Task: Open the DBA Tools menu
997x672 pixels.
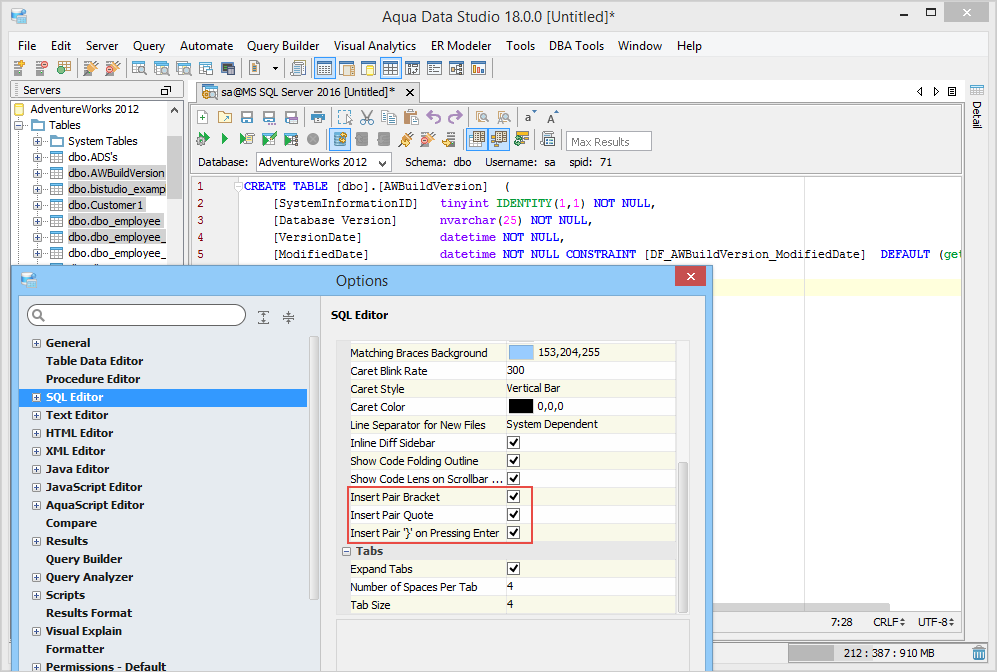Action: (576, 46)
